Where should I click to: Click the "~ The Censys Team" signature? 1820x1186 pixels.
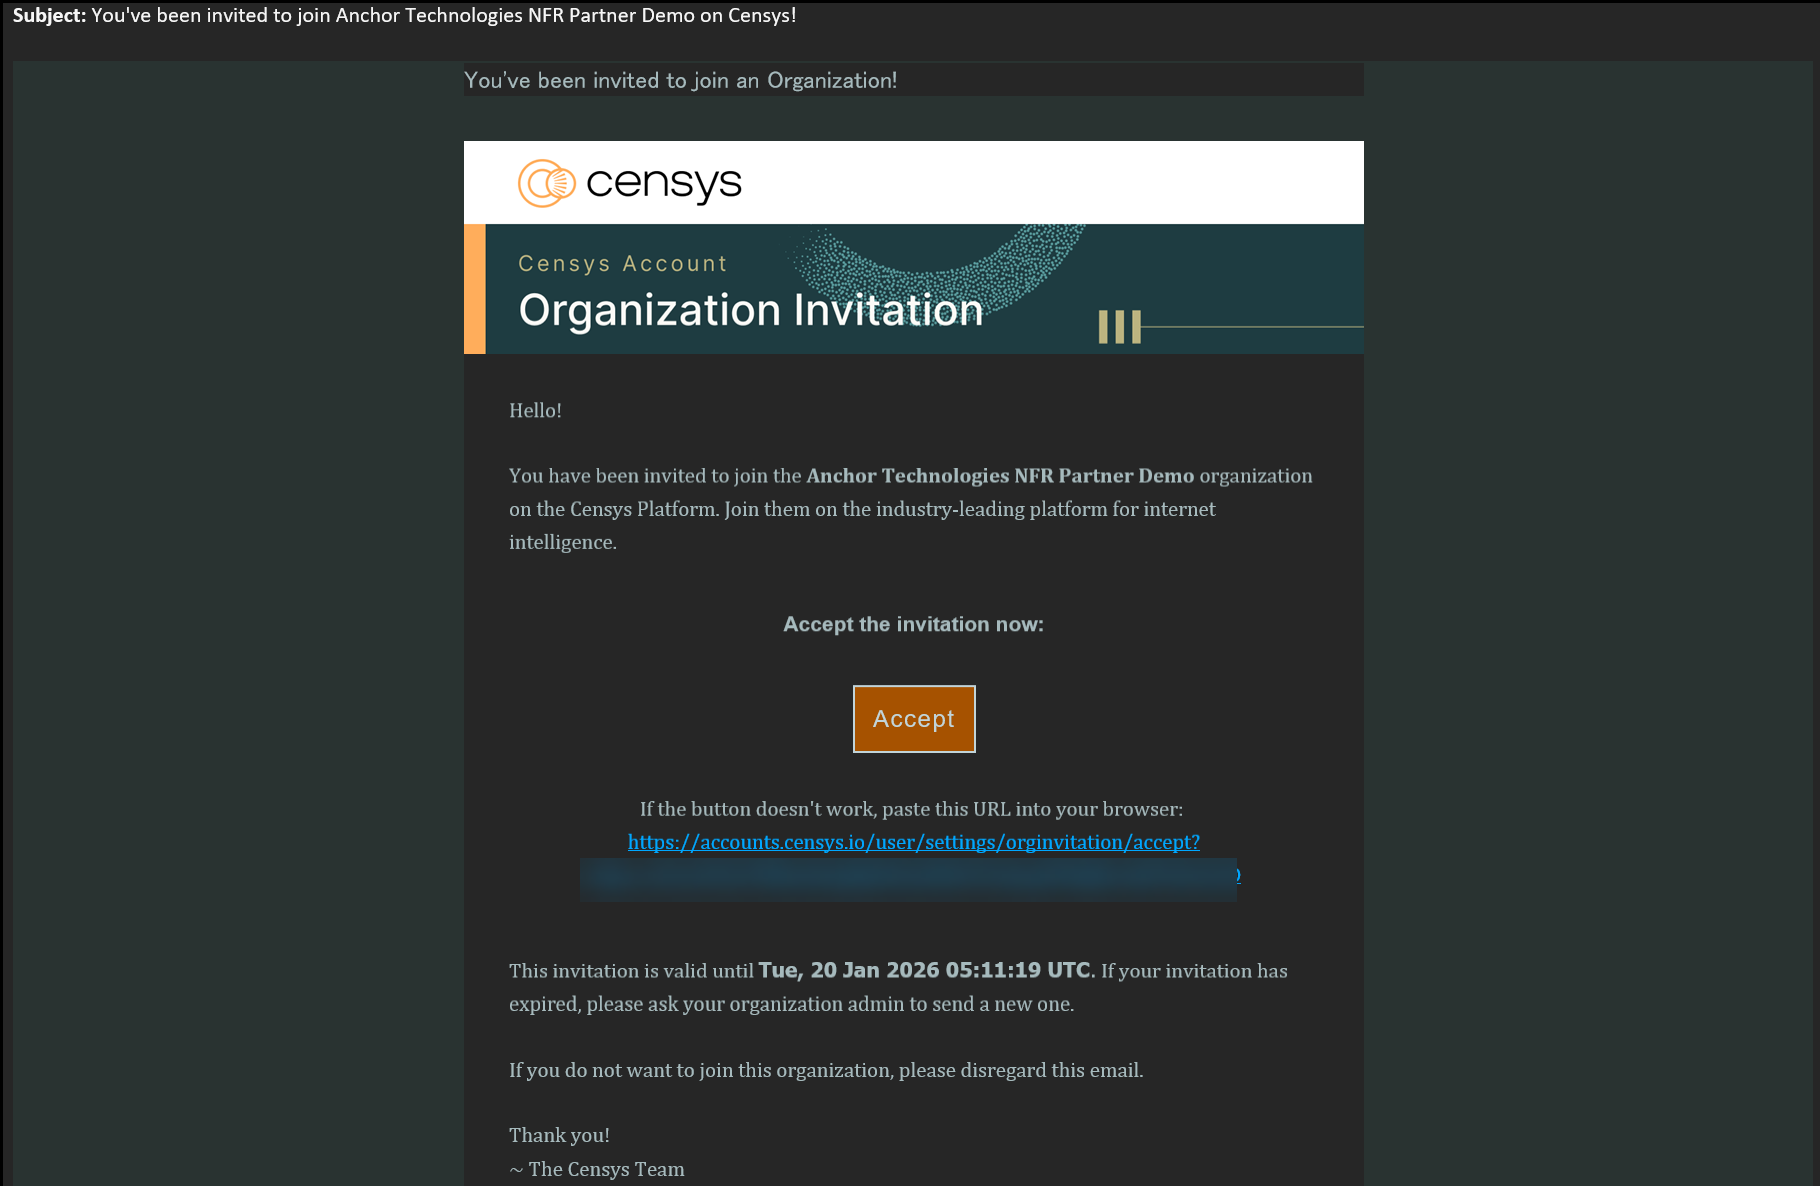pyautogui.click(x=597, y=1169)
